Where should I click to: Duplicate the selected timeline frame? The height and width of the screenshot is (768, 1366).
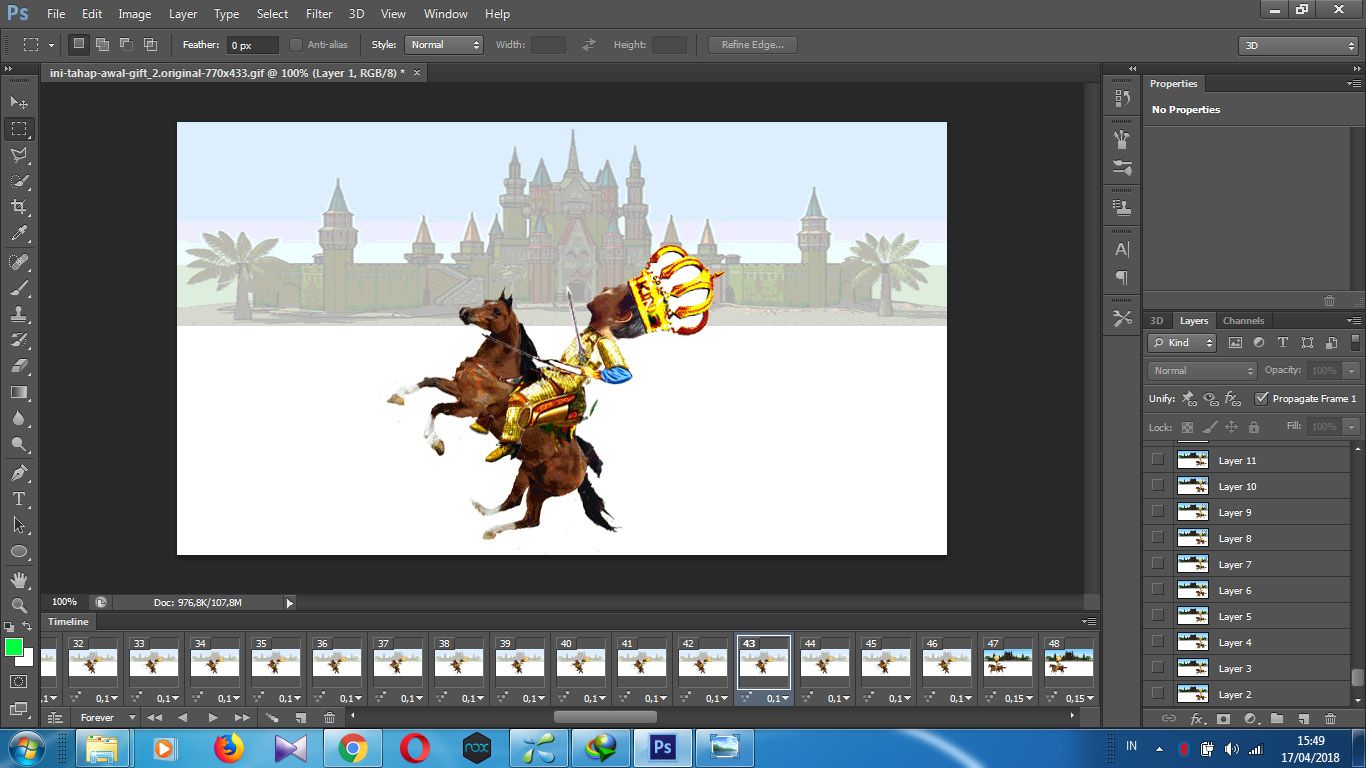300,718
